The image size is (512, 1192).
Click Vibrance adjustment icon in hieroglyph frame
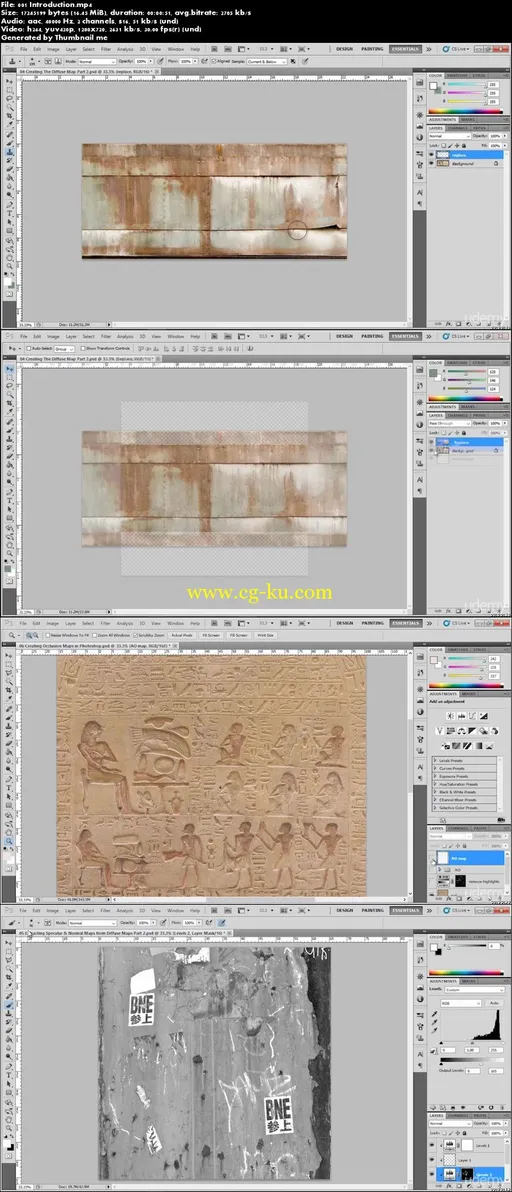440,731
